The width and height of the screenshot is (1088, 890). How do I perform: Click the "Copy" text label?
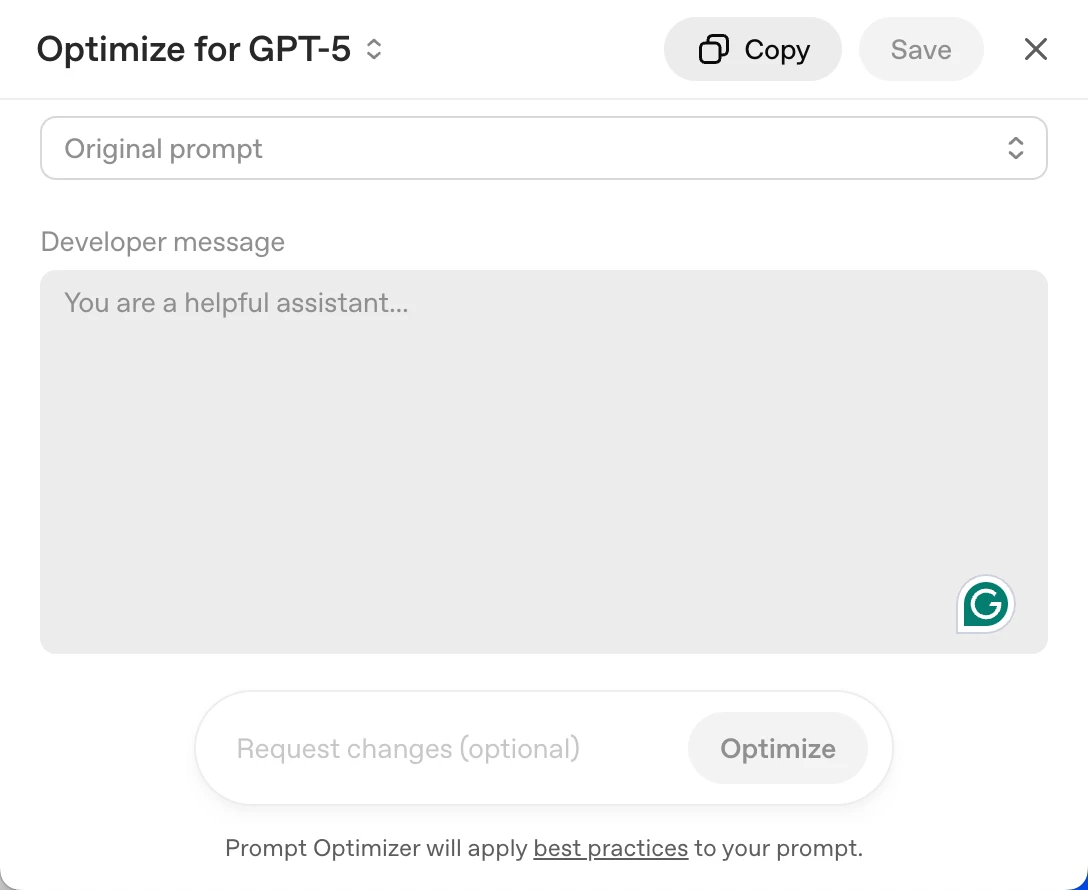click(777, 49)
